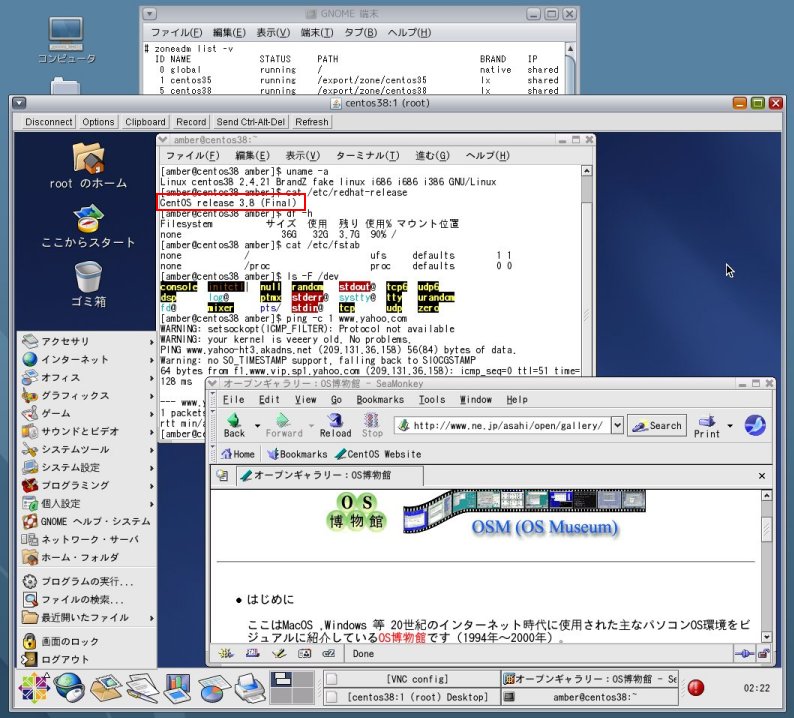Click the new tab icon on tab bar
Image resolution: width=794 pixels, height=718 pixels.
coord(222,475)
